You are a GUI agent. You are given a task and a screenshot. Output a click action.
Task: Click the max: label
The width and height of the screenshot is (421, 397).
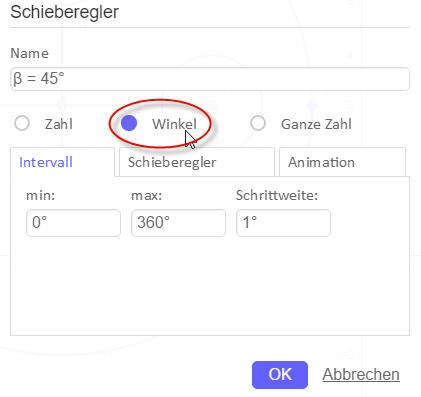click(147, 195)
